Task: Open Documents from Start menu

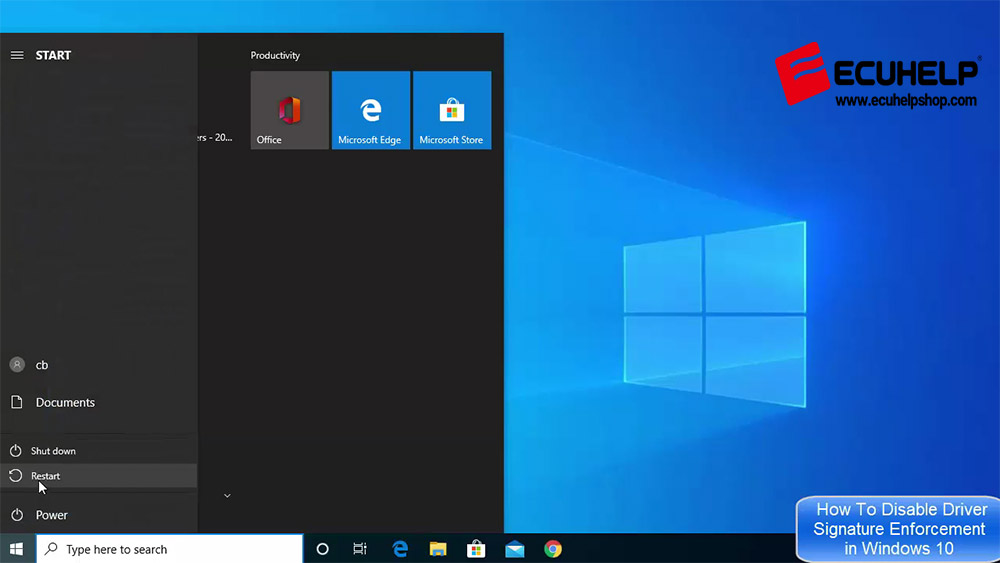Action: click(x=98, y=402)
